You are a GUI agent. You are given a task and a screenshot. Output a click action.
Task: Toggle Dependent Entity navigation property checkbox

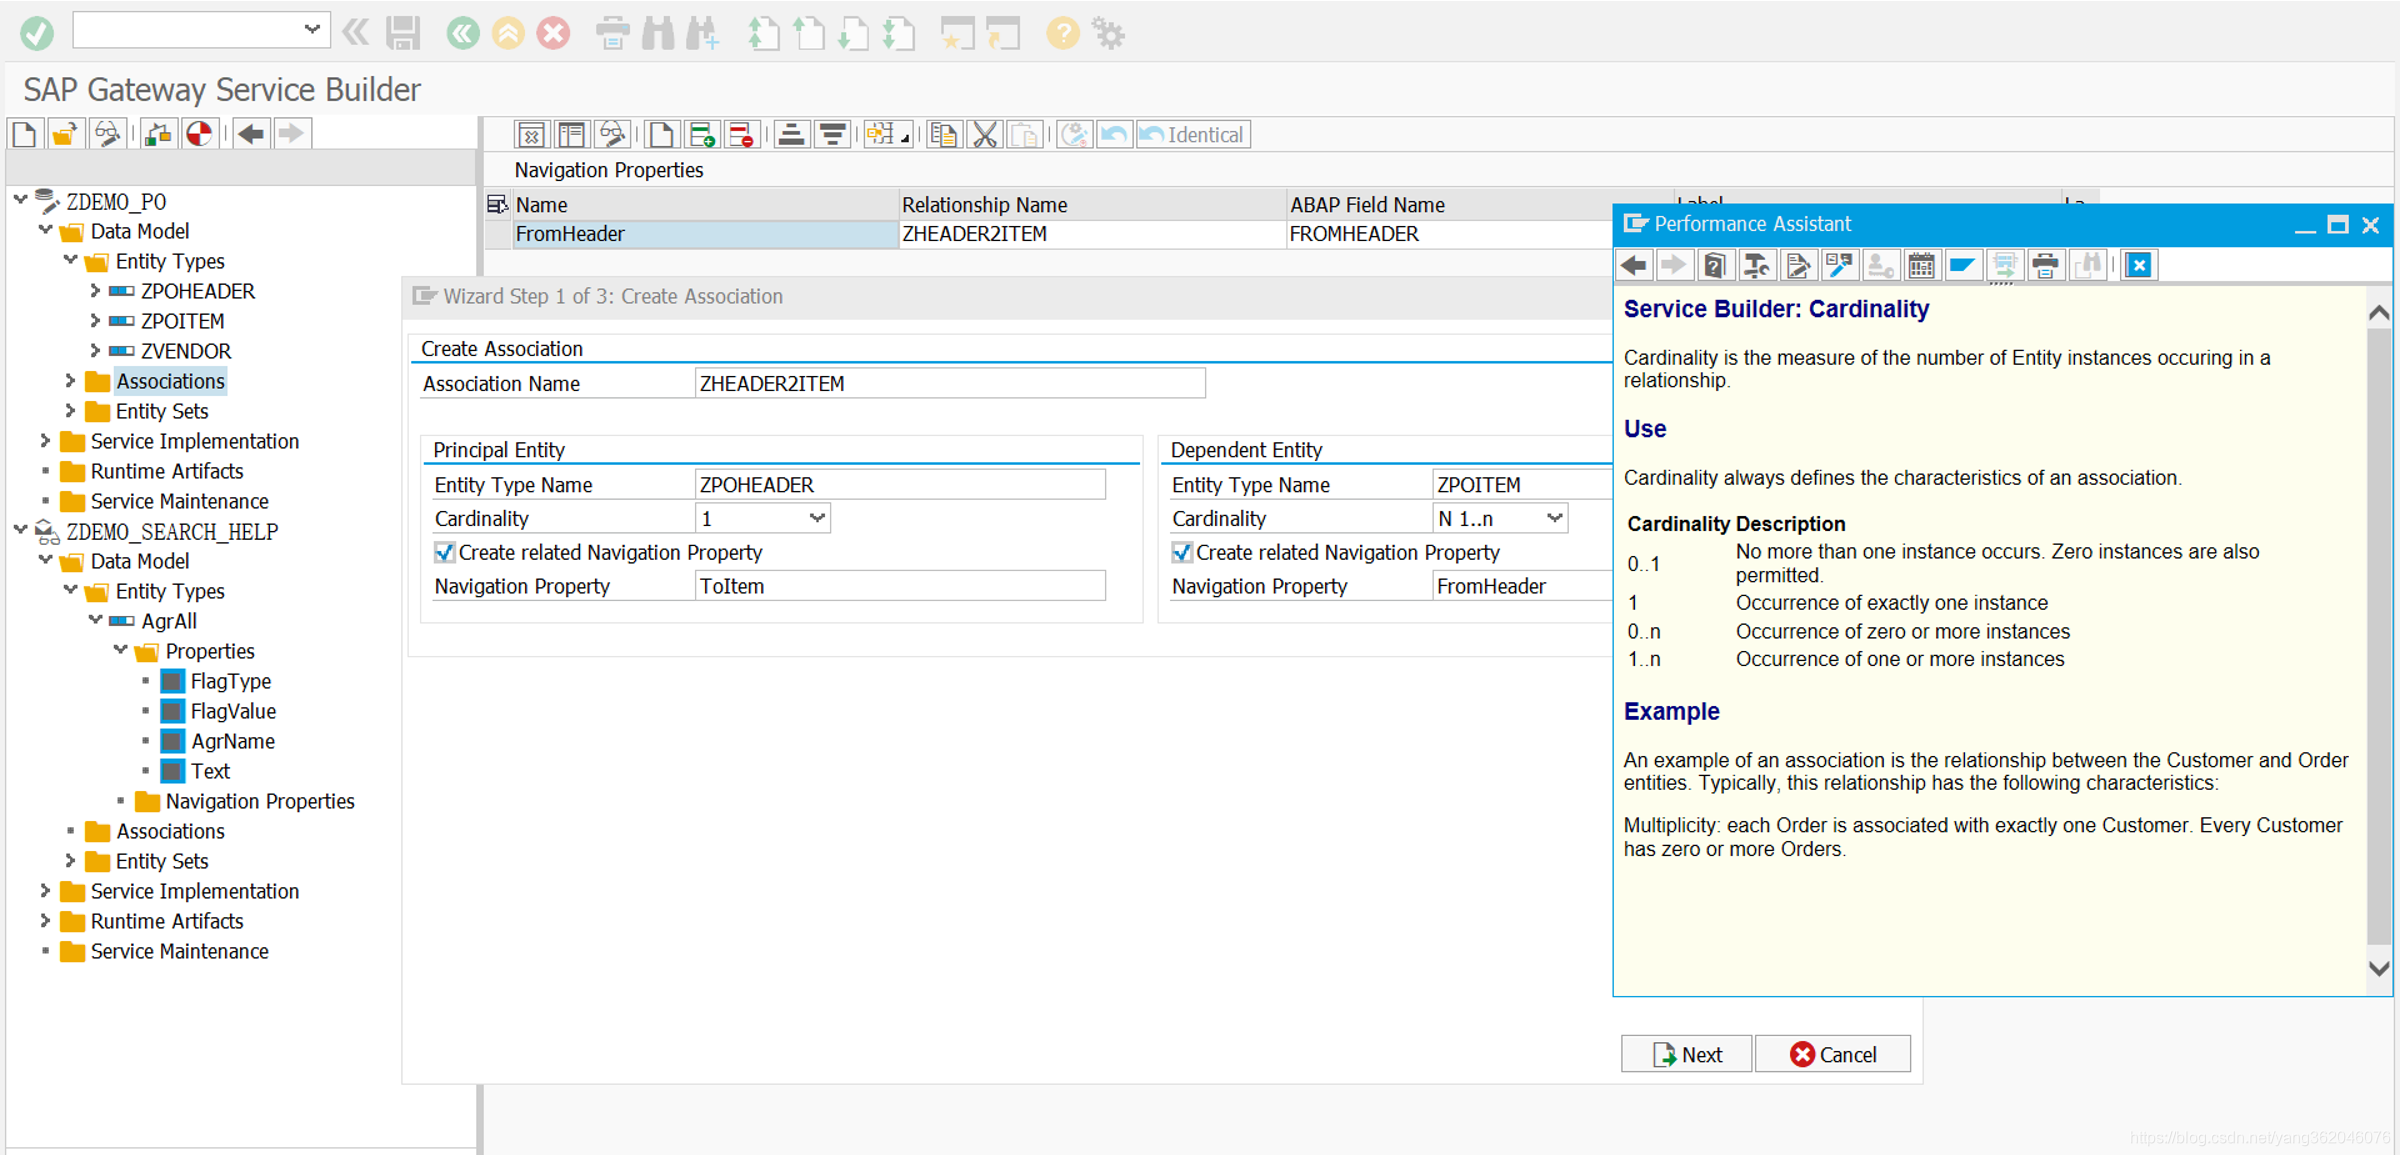1182,552
